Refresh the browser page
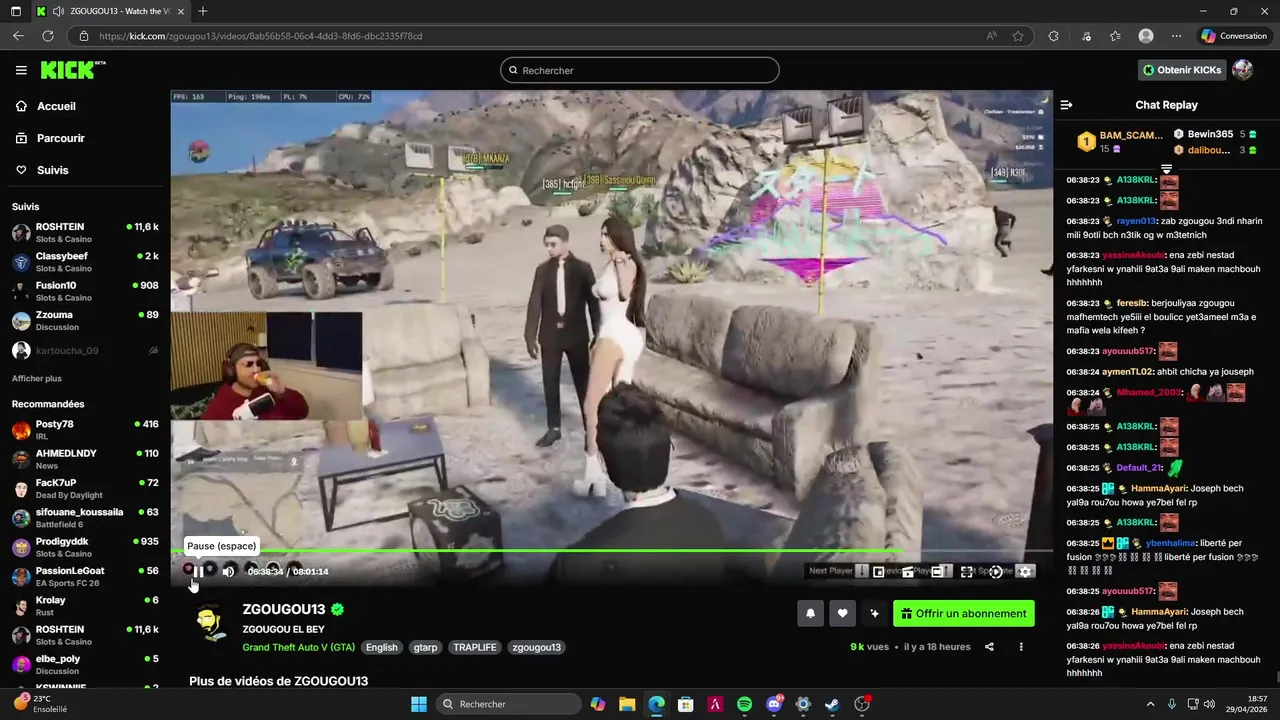Screen dimensions: 1280x720 (x=47, y=36)
